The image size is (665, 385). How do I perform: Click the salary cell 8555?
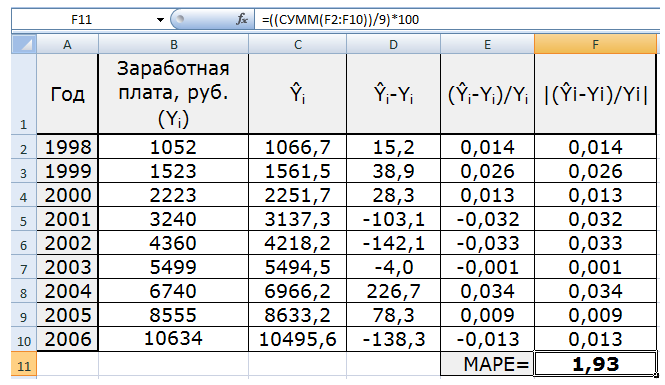click(173, 315)
